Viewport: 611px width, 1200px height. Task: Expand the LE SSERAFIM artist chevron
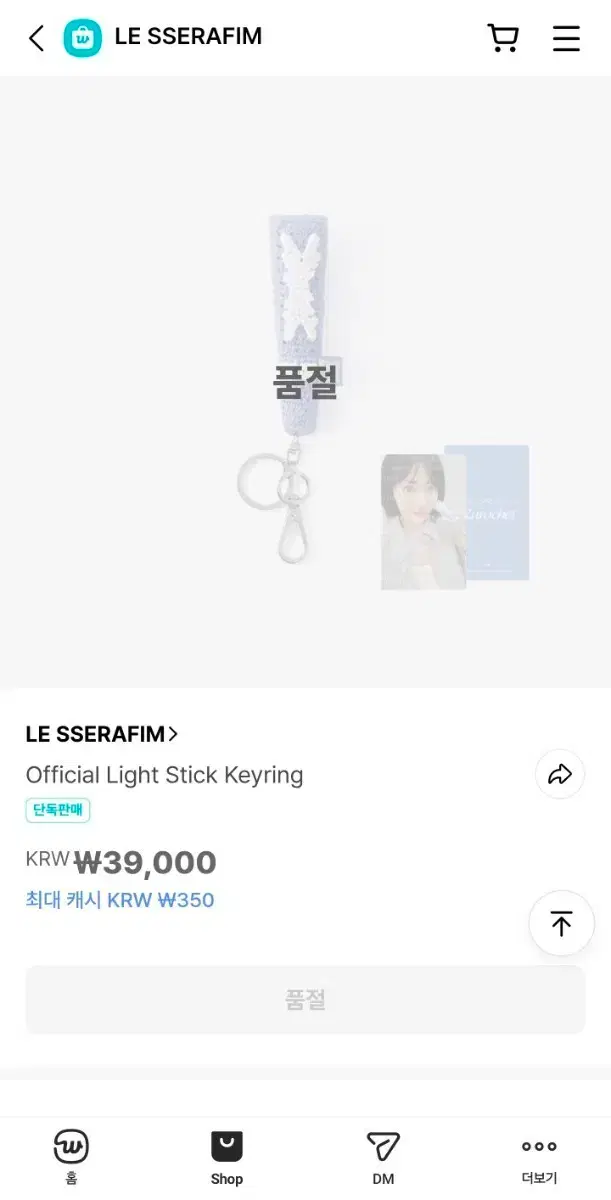click(173, 734)
